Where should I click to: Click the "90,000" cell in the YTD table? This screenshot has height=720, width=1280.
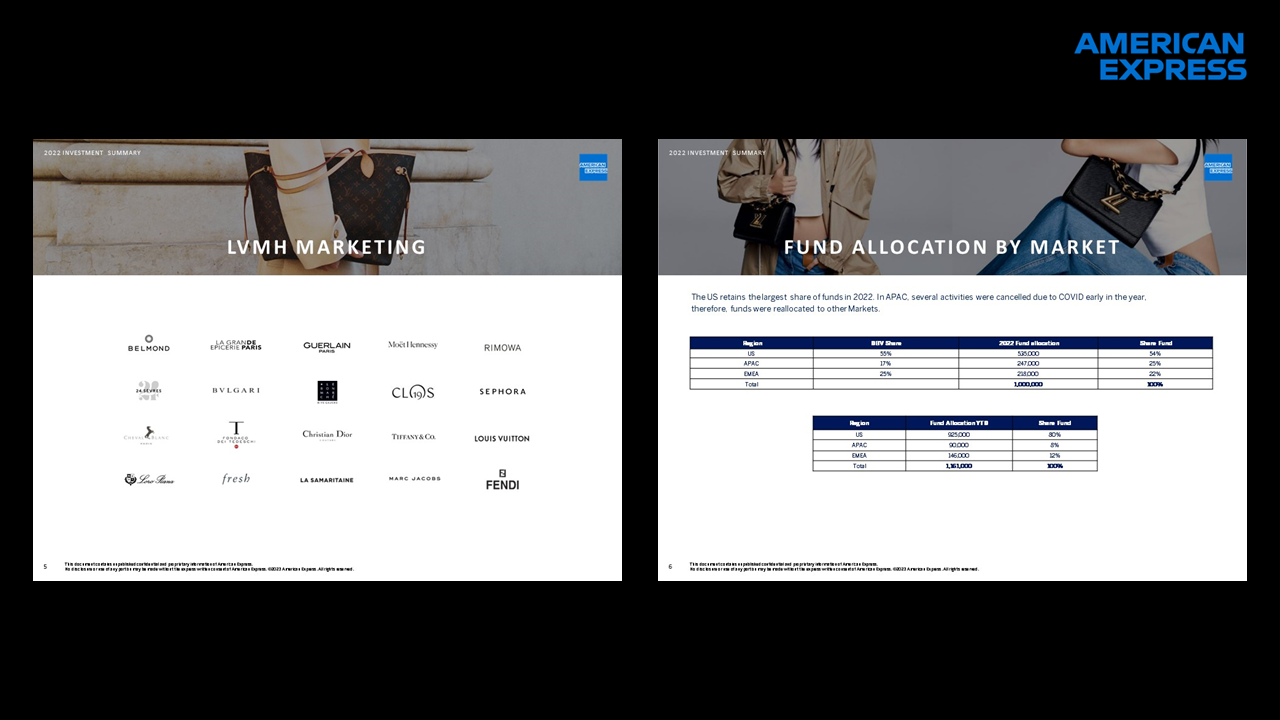[x=959, y=445]
